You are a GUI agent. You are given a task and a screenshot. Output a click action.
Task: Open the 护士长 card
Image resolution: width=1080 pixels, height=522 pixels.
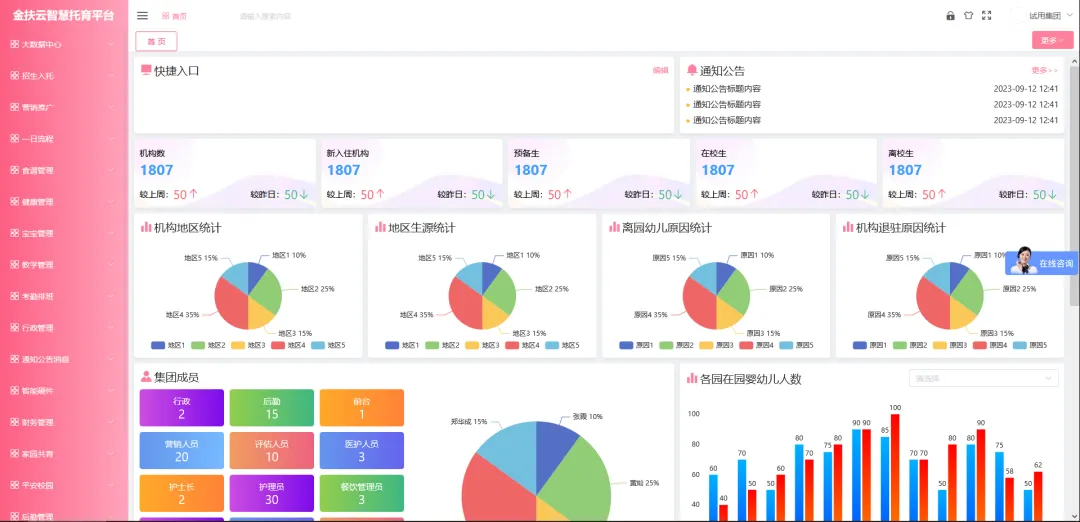pos(182,493)
